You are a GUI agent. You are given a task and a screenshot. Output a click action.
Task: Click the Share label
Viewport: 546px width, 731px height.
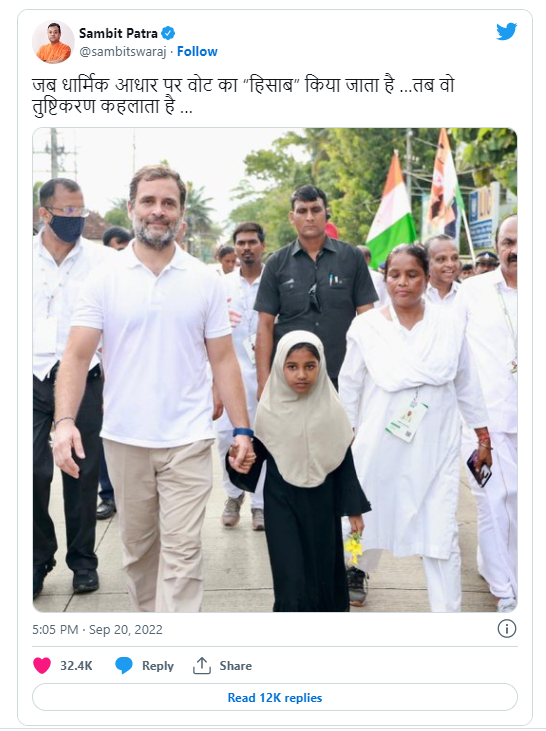point(235,666)
